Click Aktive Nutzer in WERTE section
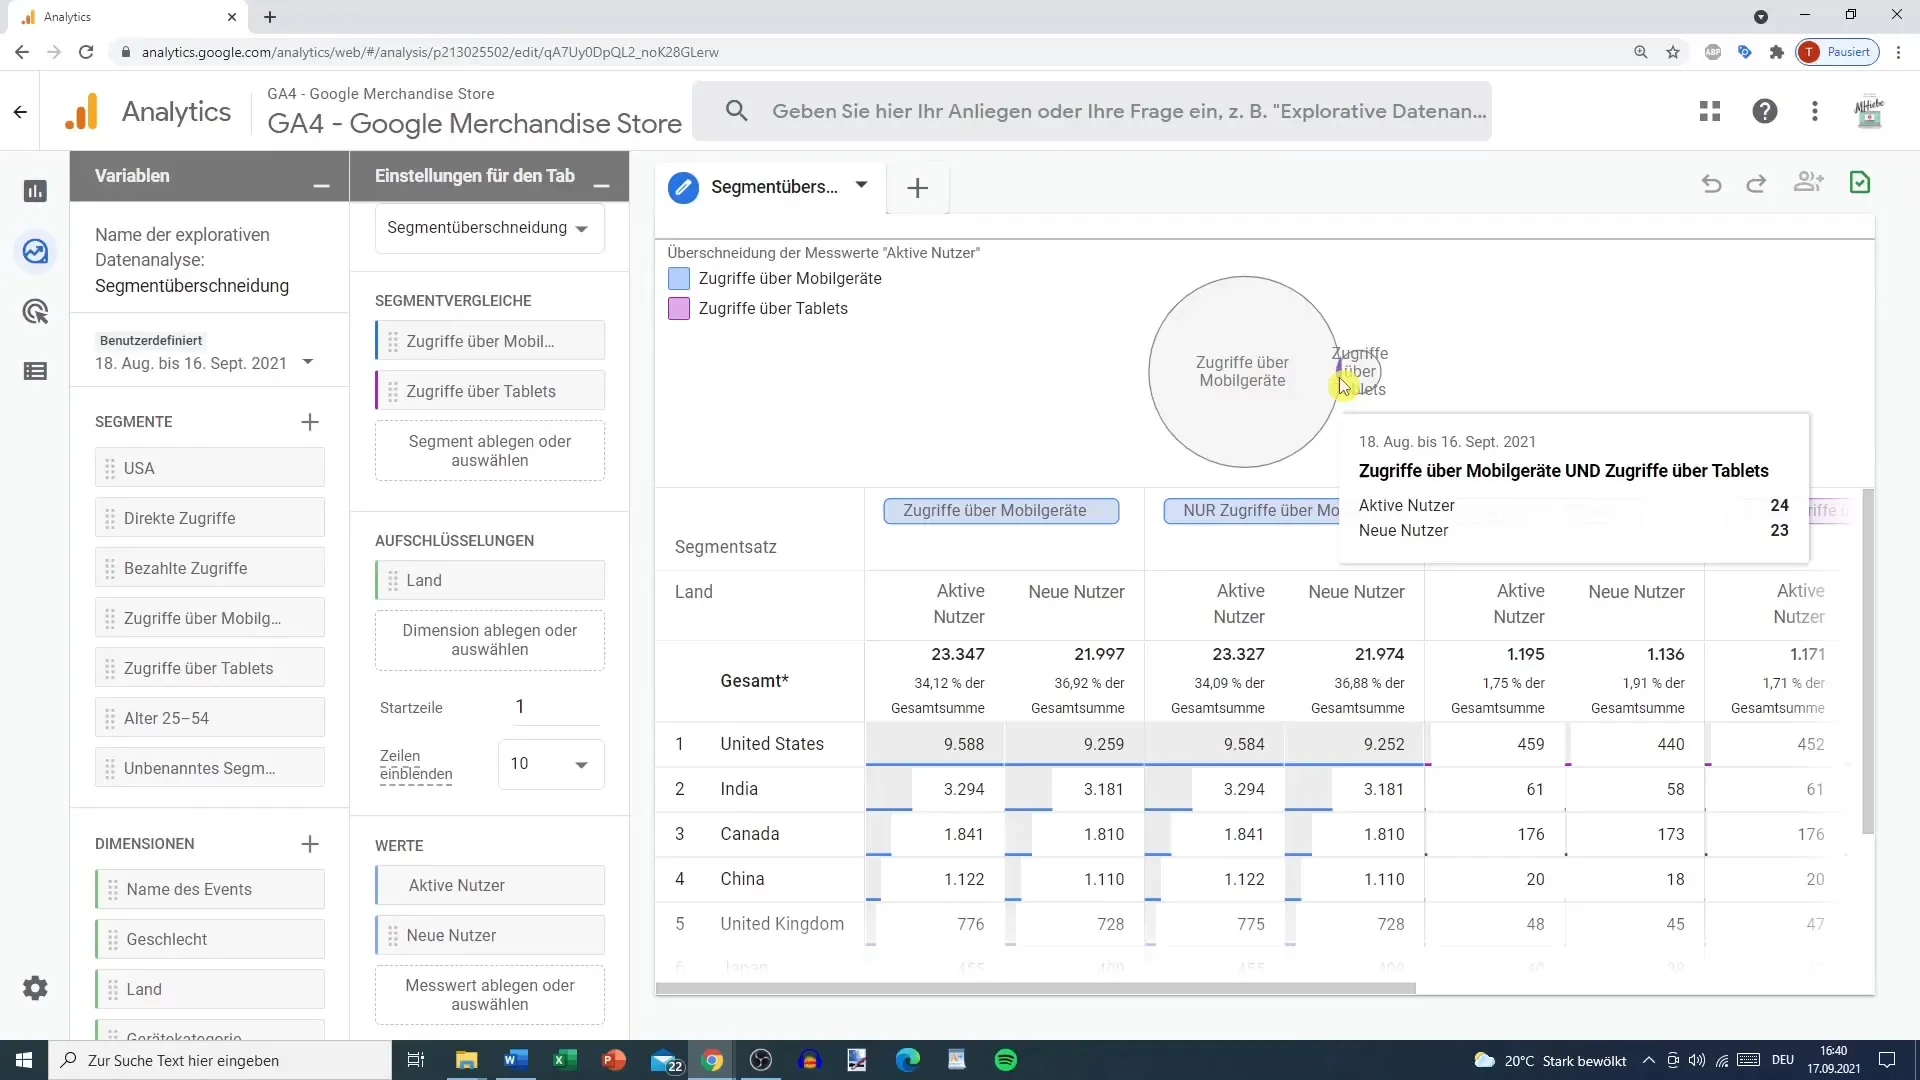The width and height of the screenshot is (1920, 1080). pyautogui.click(x=490, y=885)
